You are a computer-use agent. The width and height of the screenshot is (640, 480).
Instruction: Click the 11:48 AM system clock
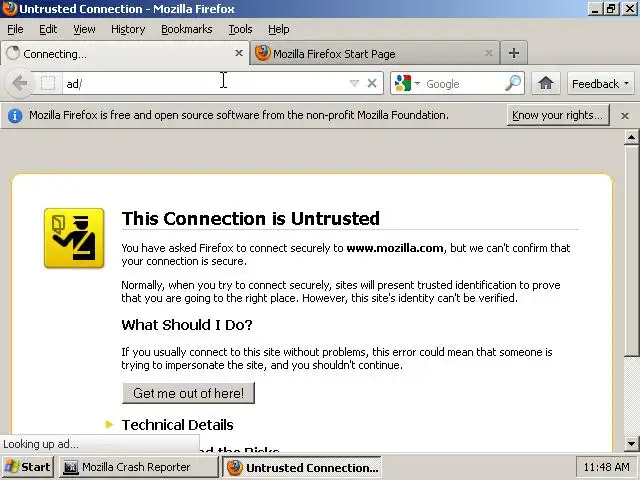coord(606,467)
